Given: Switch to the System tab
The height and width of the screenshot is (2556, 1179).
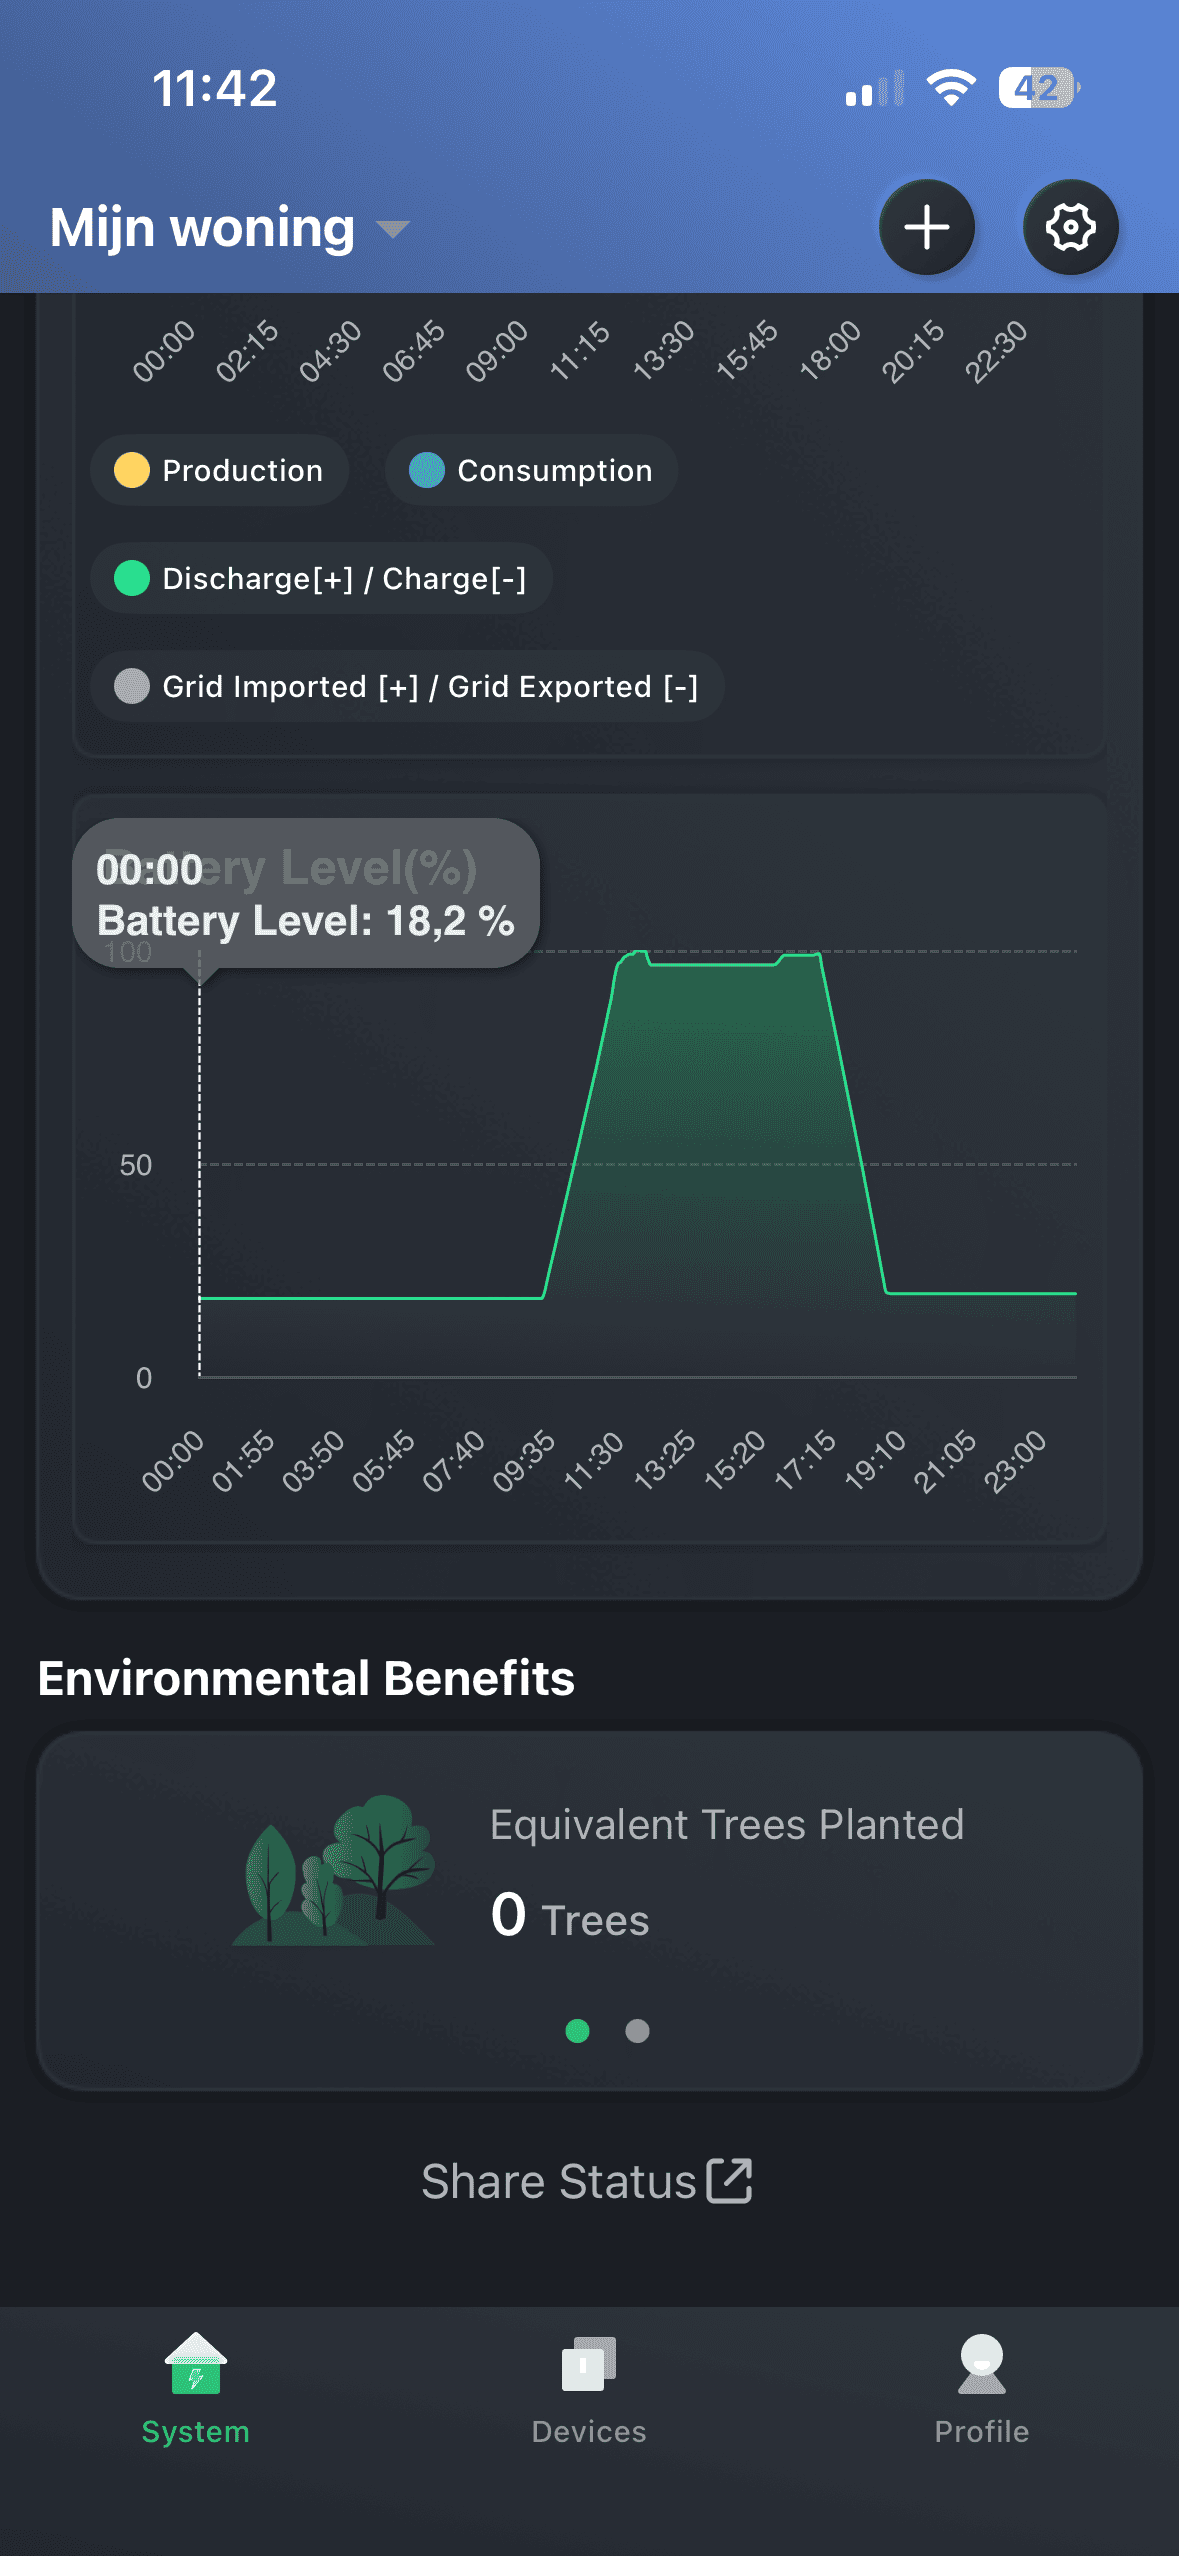Looking at the screenshot, I should 196,2389.
